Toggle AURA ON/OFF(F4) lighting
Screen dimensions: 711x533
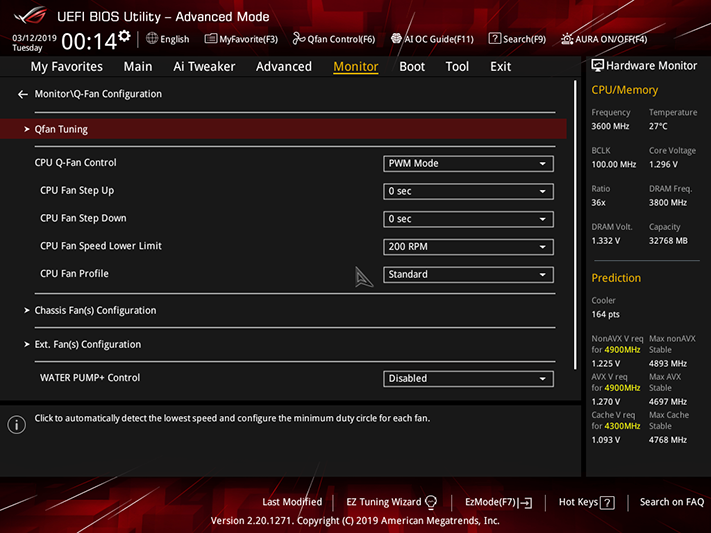pos(604,39)
